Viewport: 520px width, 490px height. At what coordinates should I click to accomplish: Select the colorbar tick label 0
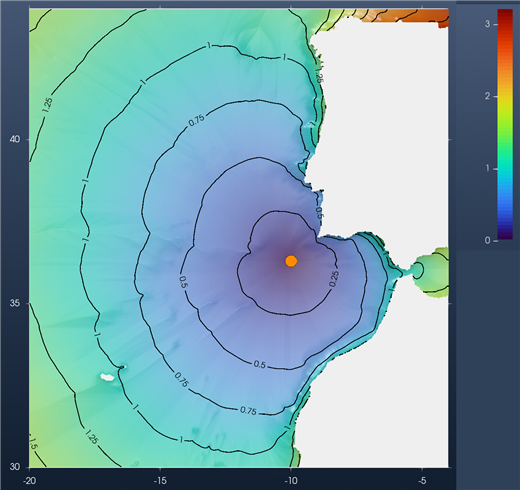pos(487,240)
